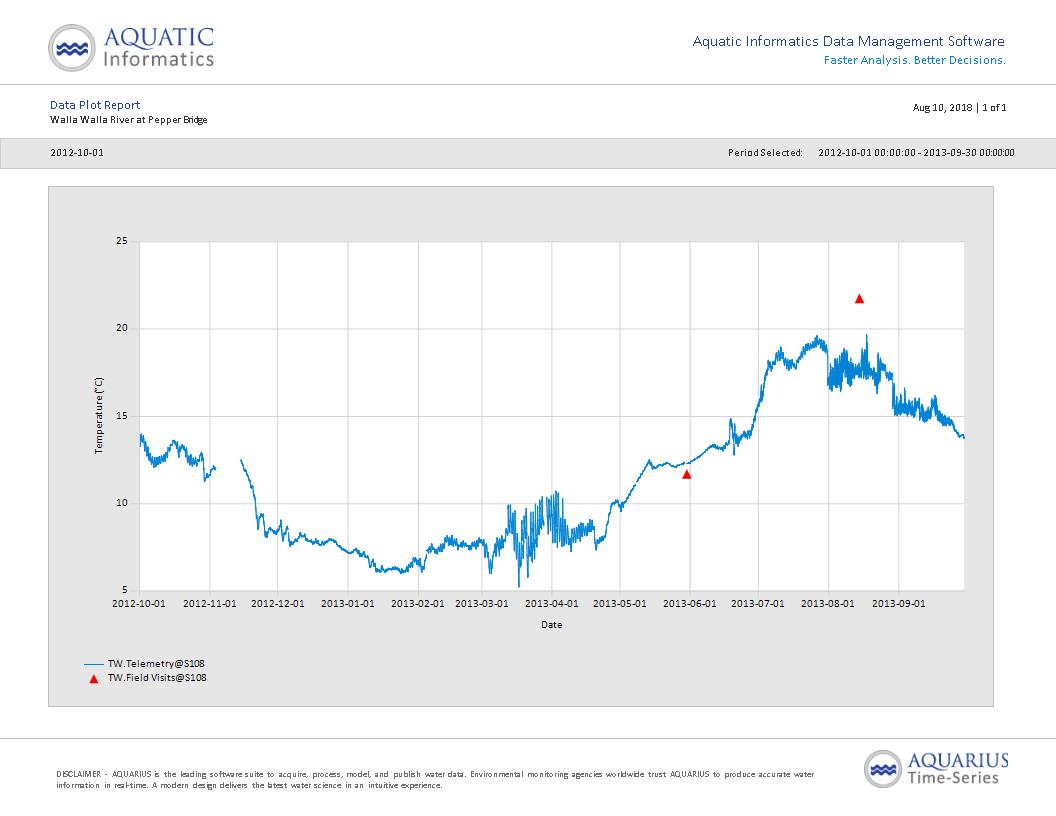Click the 2013-08-01 x-axis tick label

point(828,604)
